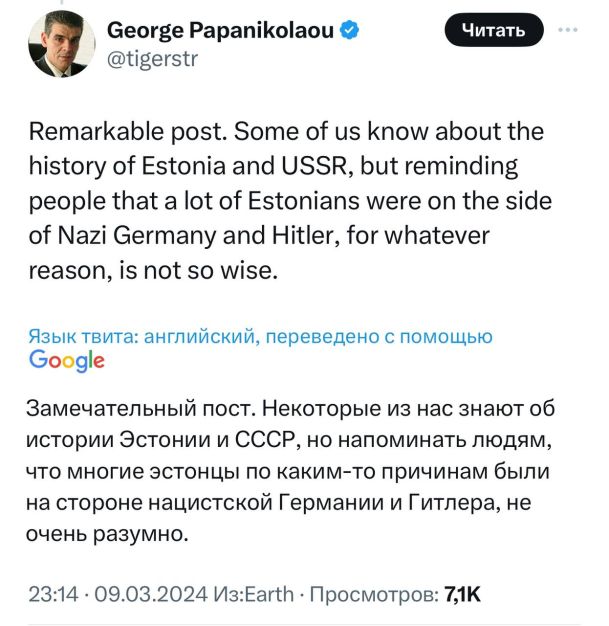Click the tweet date 09.03.2024
This screenshot has width=609, height=626.
click(139, 596)
